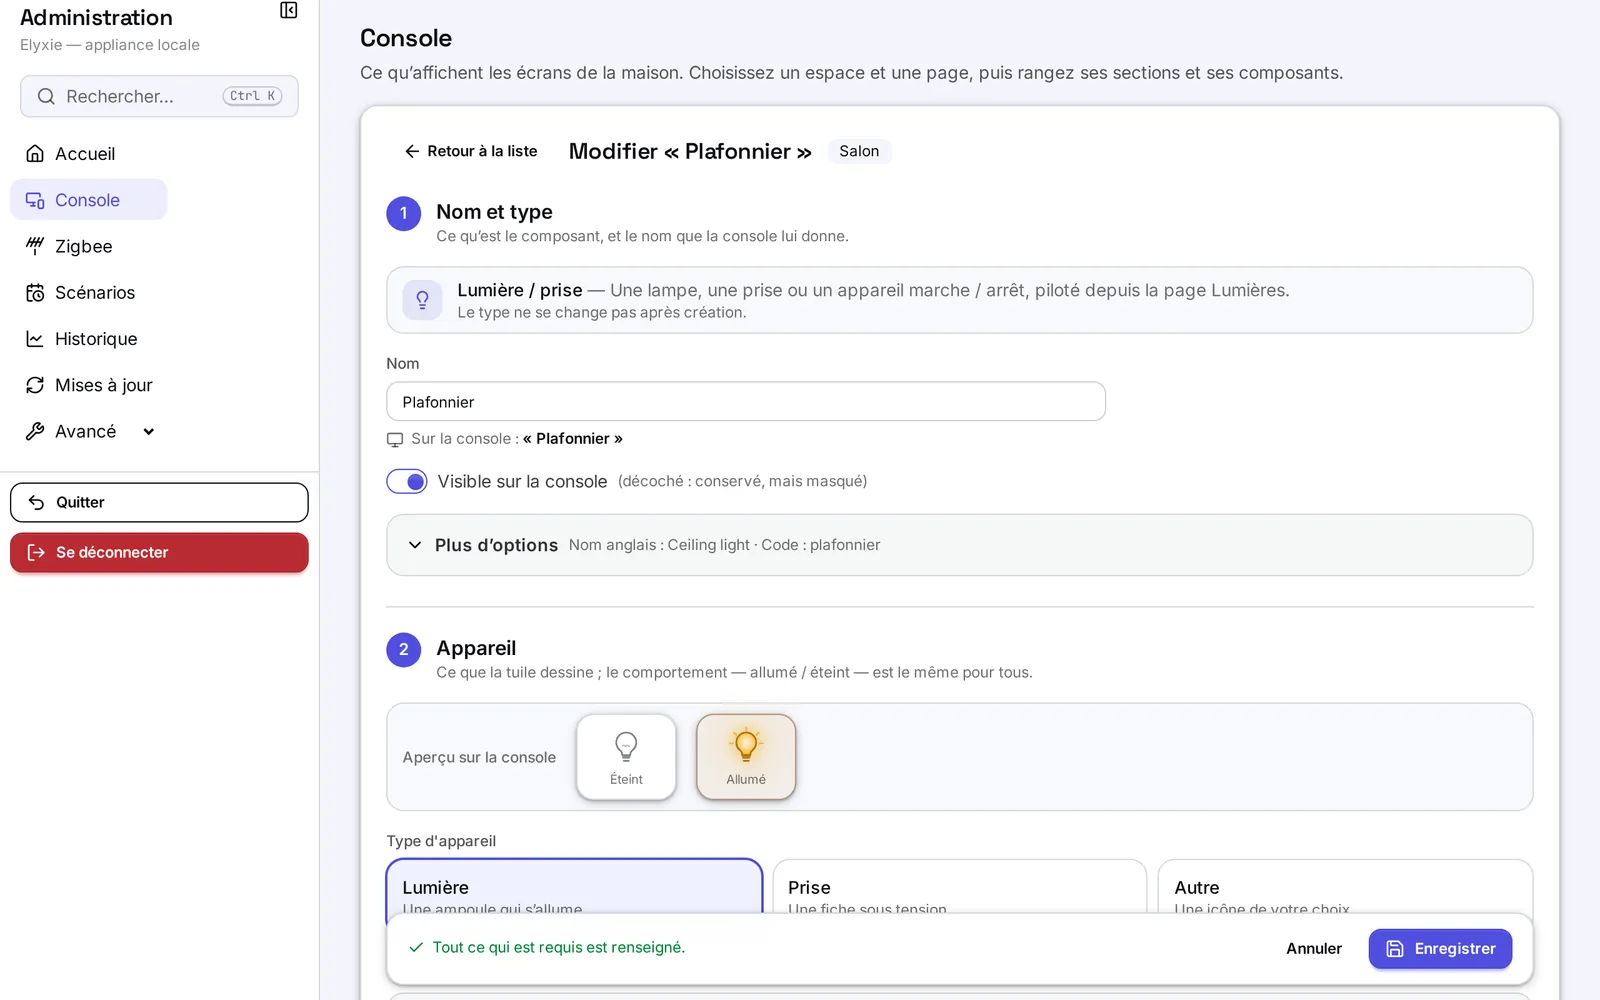Click Annuler to cancel changes
Image resolution: width=1600 pixels, height=1000 pixels.
coord(1314,949)
